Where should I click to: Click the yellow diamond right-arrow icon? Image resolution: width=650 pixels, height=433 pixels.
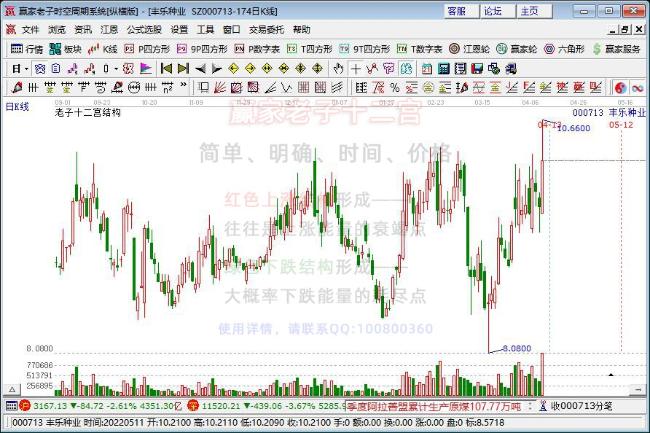(x=250, y=68)
